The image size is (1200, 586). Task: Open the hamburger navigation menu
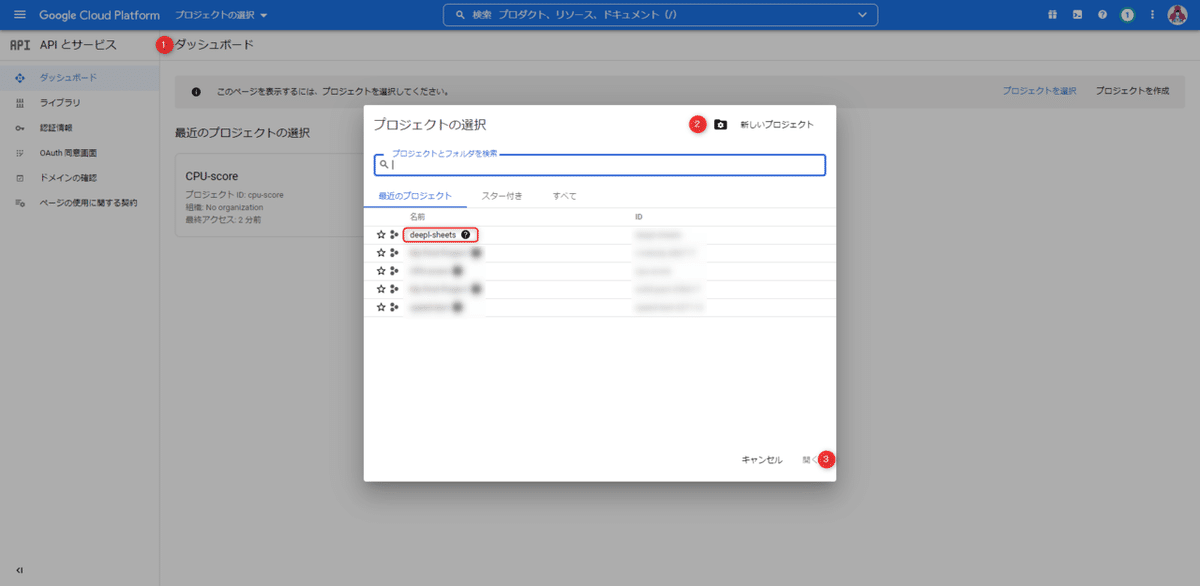click(x=19, y=15)
